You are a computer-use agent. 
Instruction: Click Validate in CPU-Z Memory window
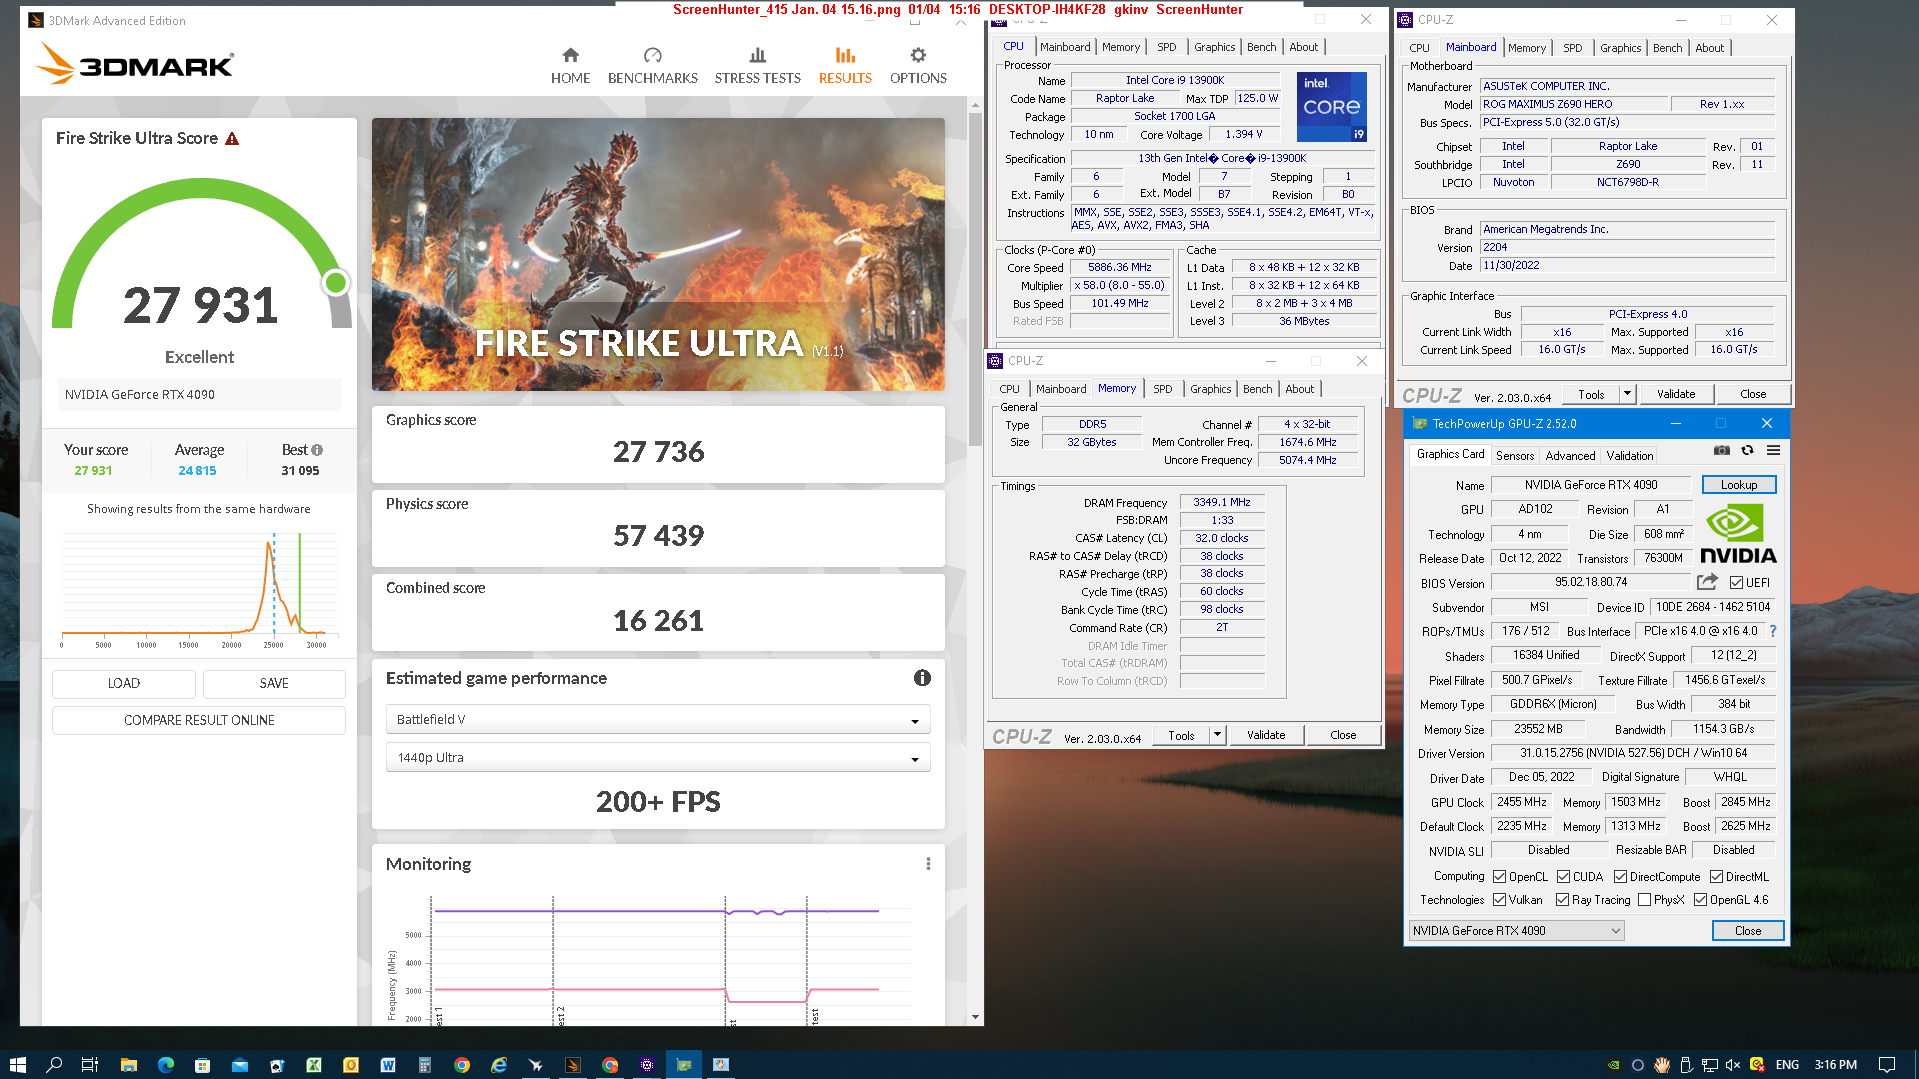[x=1266, y=735]
